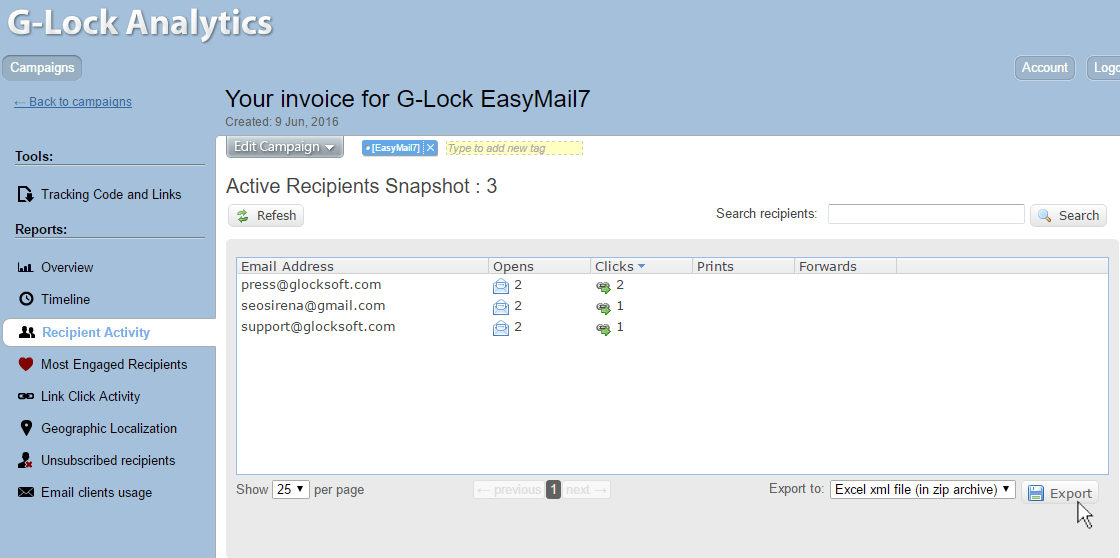Select page 1 in pagination
The image size is (1120, 558).
pyautogui.click(x=553, y=489)
